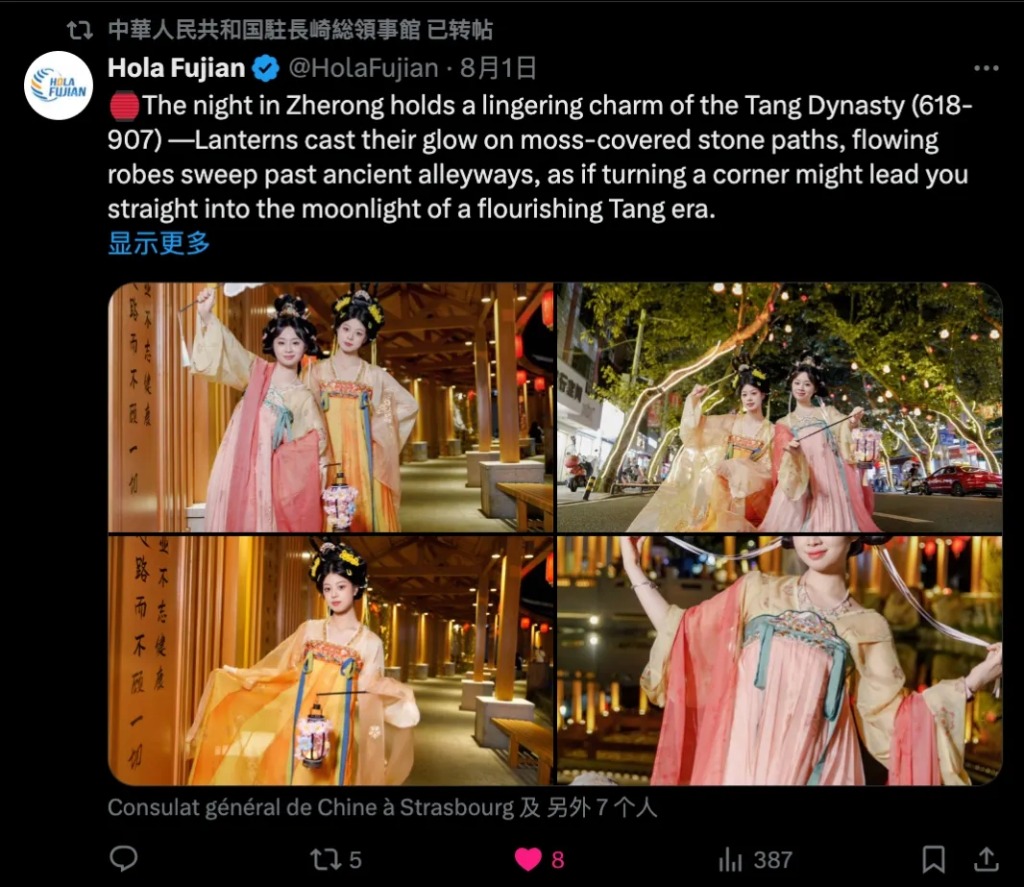Screen dimensions: 1024x887
Task: Click the retweet icon showing 5
Action: tap(335, 860)
